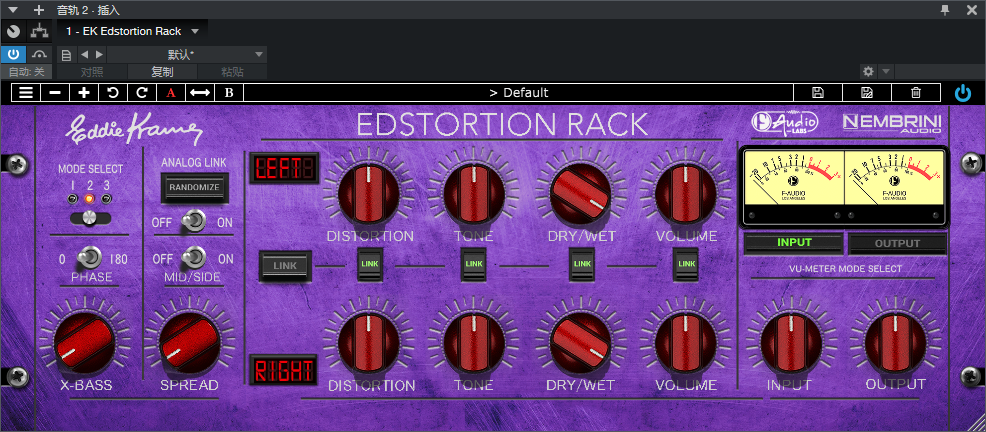Click the right channel DRY/WET knob
Screen dimensions: 986x432
[x=580, y=343]
